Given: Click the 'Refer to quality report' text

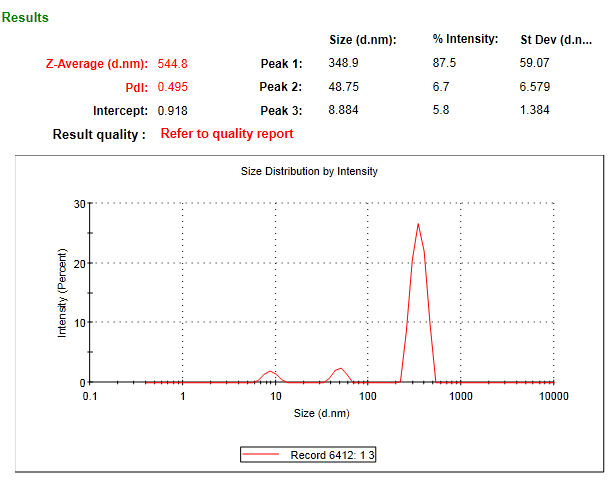Looking at the screenshot, I should (227, 134).
